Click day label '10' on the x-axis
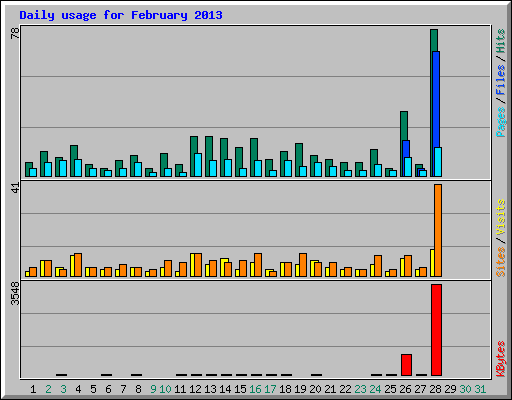Viewport: 512px width, 400px height. tap(165, 389)
